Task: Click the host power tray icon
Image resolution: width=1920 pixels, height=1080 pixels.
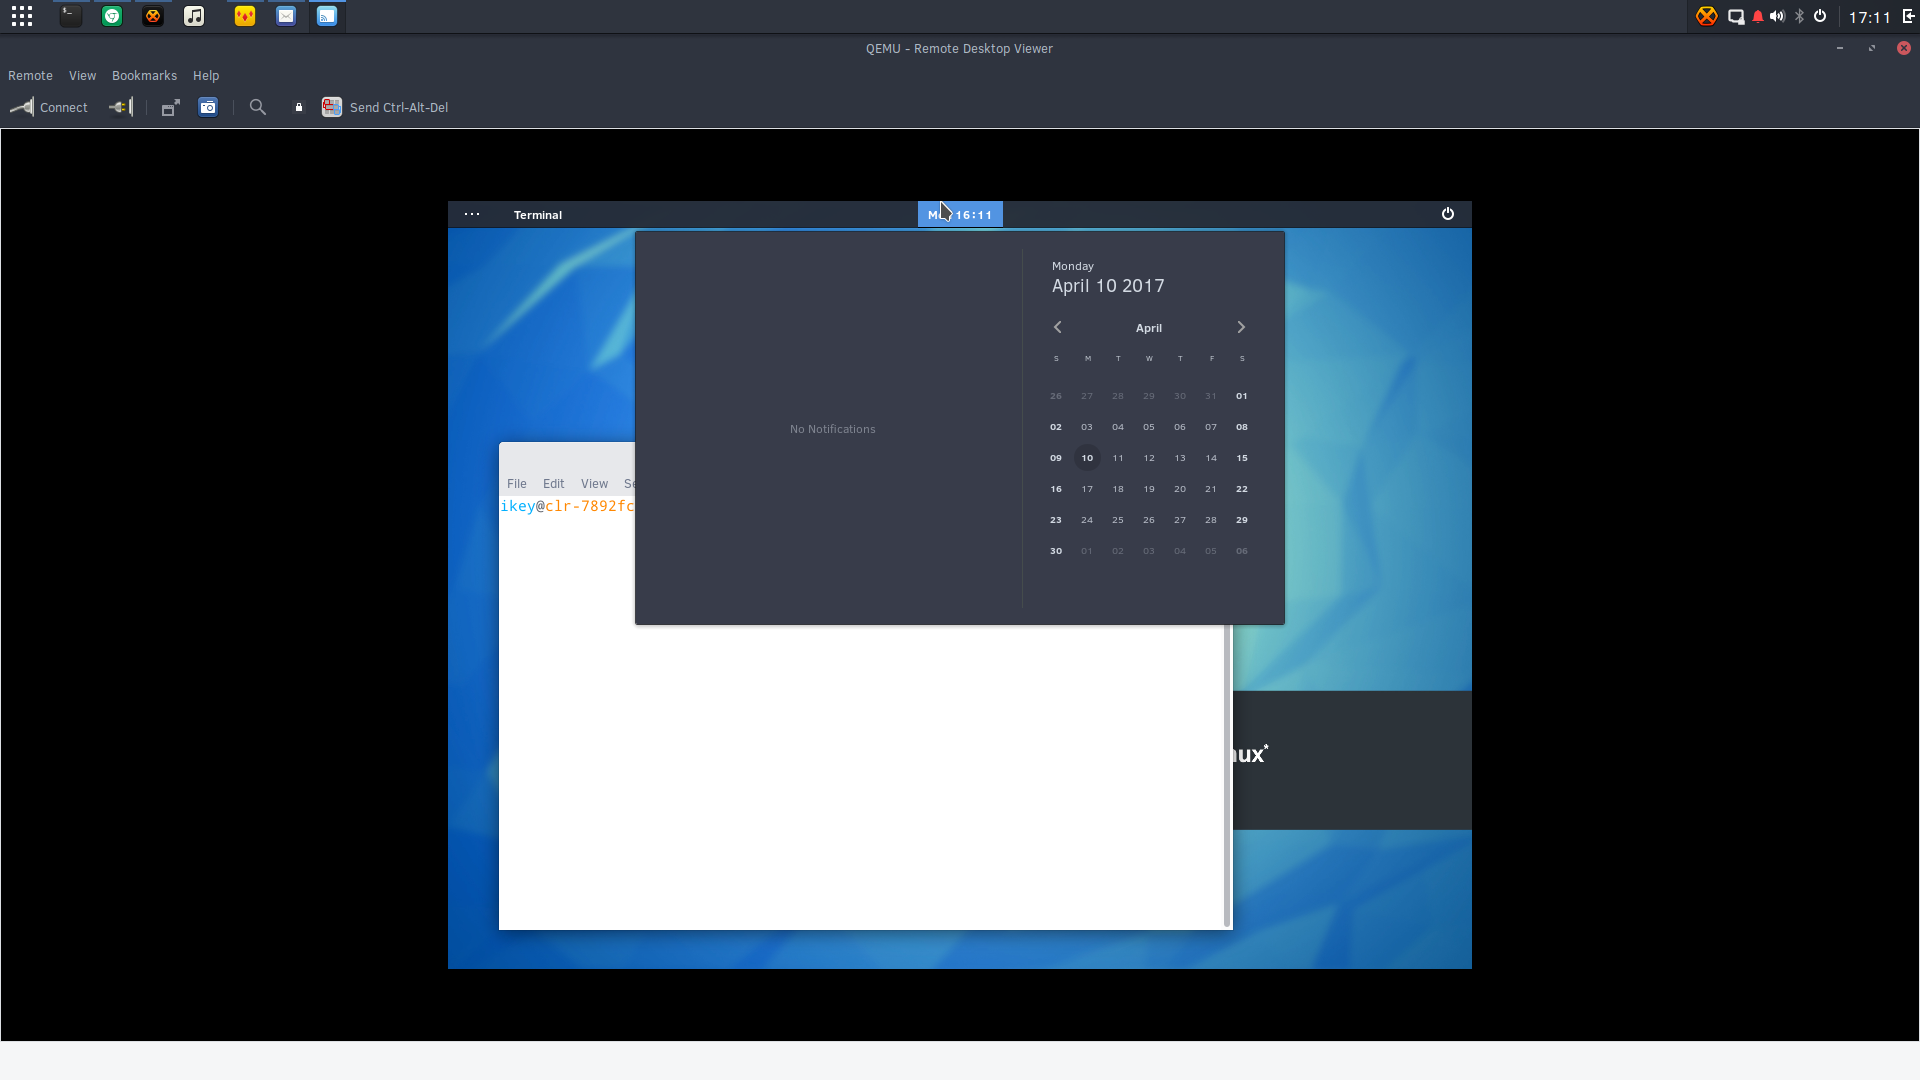Action: pyautogui.click(x=1820, y=16)
